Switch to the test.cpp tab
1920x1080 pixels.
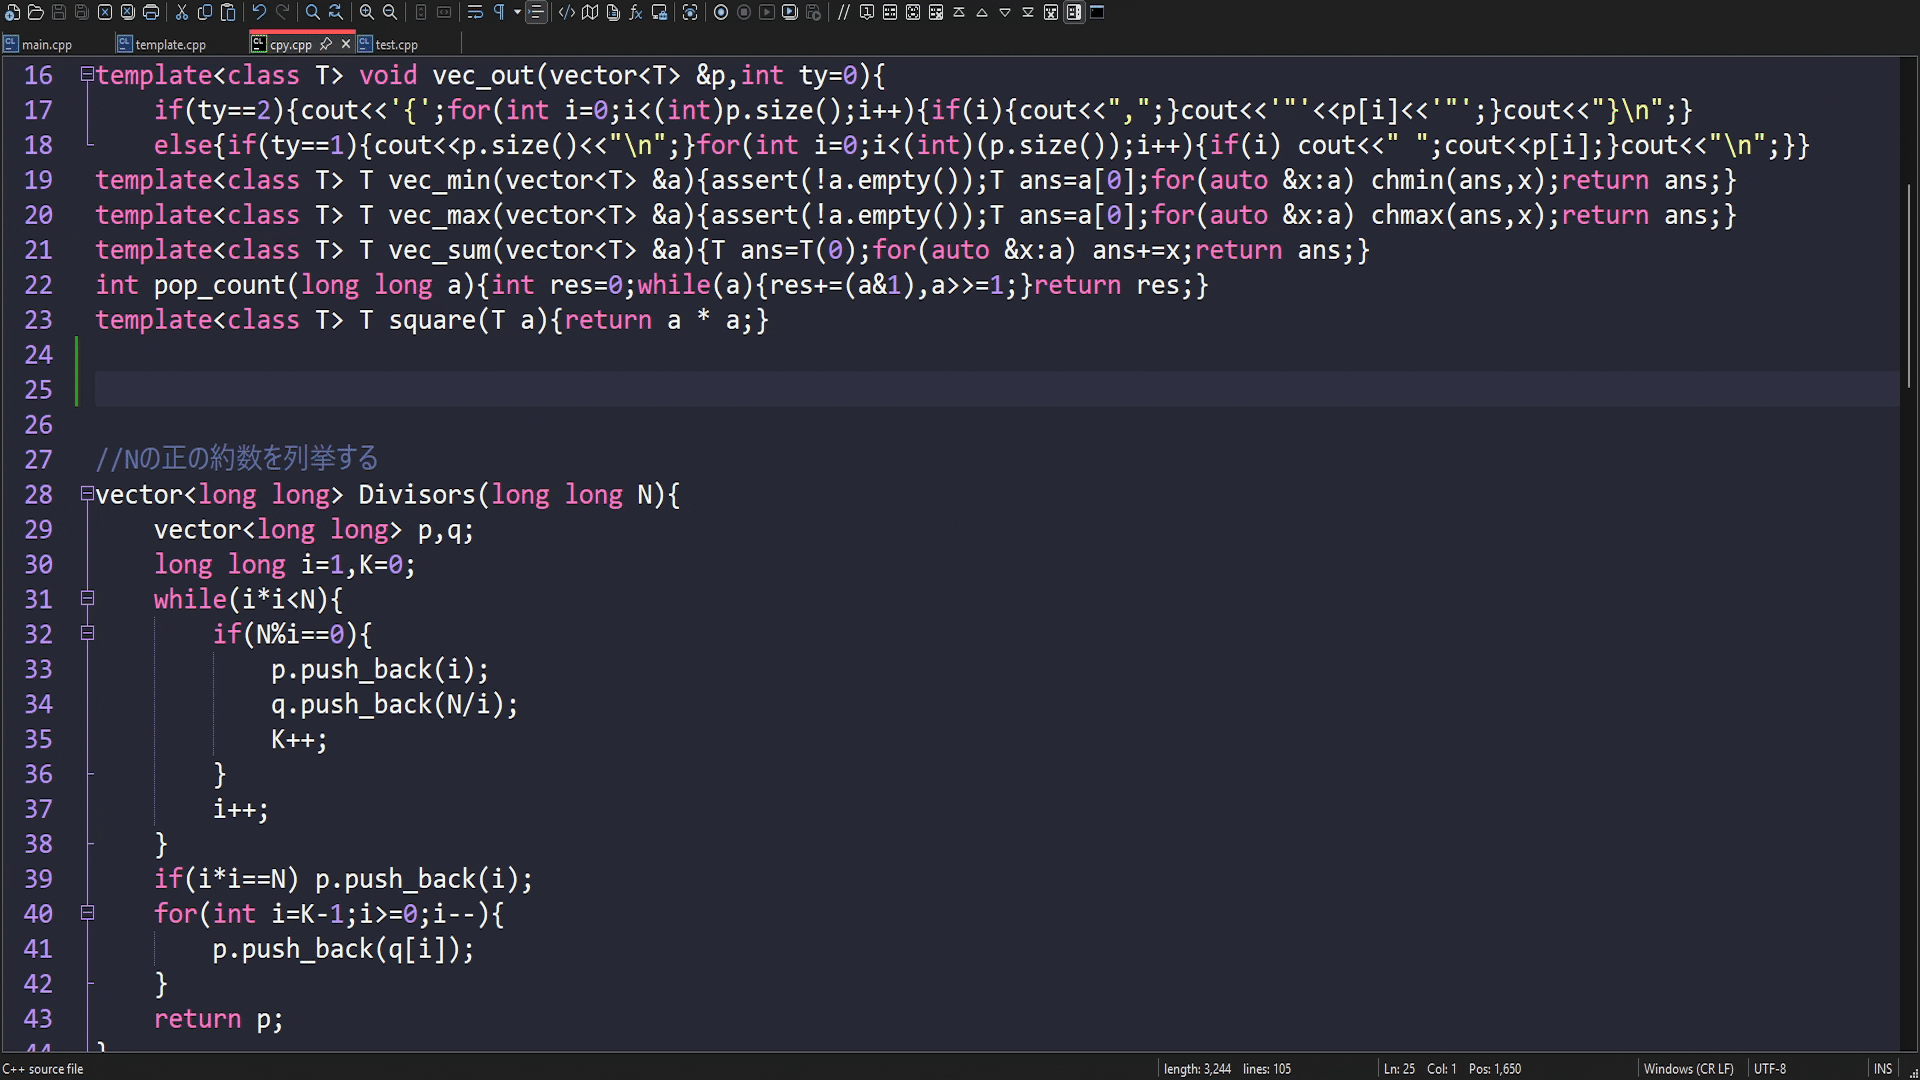pyautogui.click(x=397, y=44)
